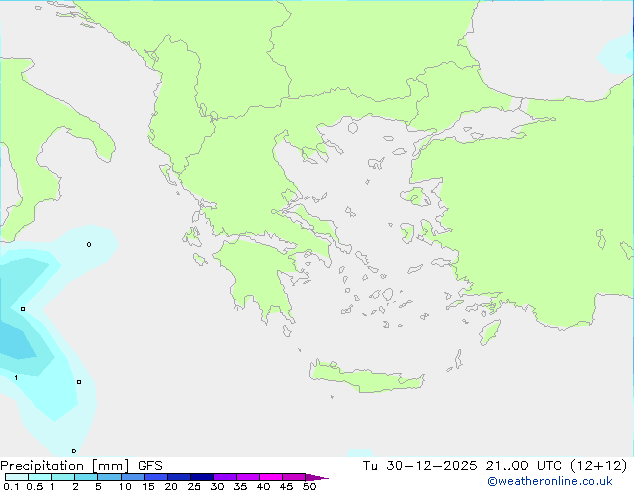This screenshot has width=634, height=490.
Task: Click the "21..00" time value
Action: [507, 466]
